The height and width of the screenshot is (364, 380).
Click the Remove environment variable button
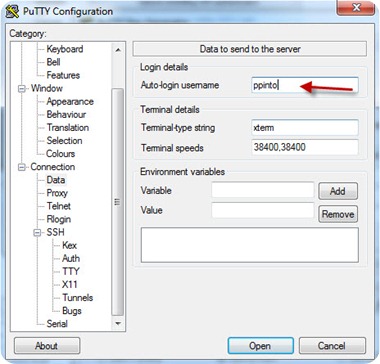click(338, 214)
